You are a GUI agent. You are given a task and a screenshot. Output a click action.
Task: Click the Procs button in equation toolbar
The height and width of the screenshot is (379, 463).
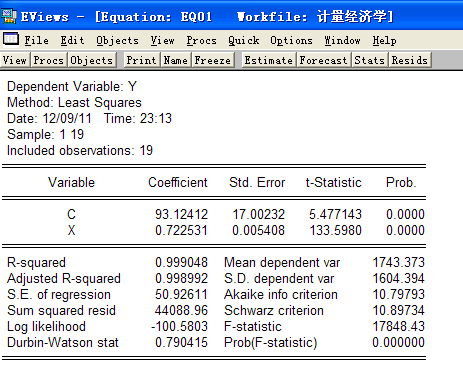pyautogui.click(x=49, y=60)
